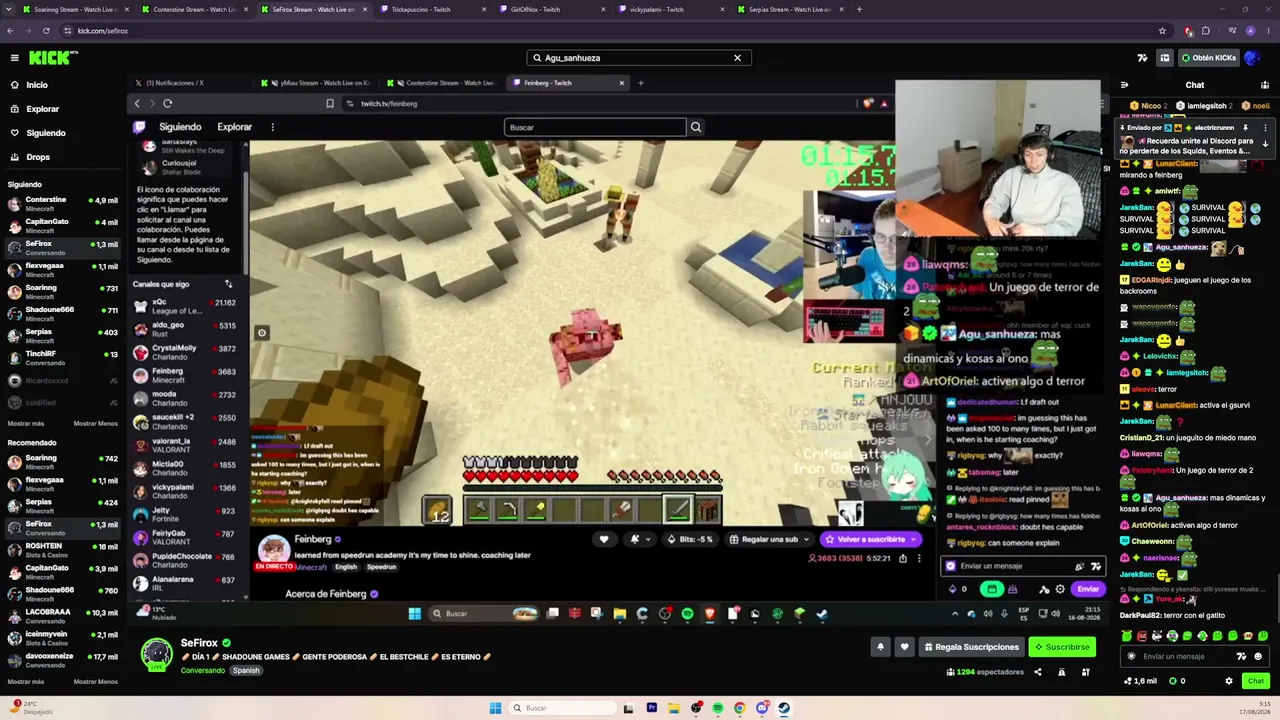Open the chat leaderboard podium icon
This screenshot has height=720, width=1280.
click(1264, 85)
